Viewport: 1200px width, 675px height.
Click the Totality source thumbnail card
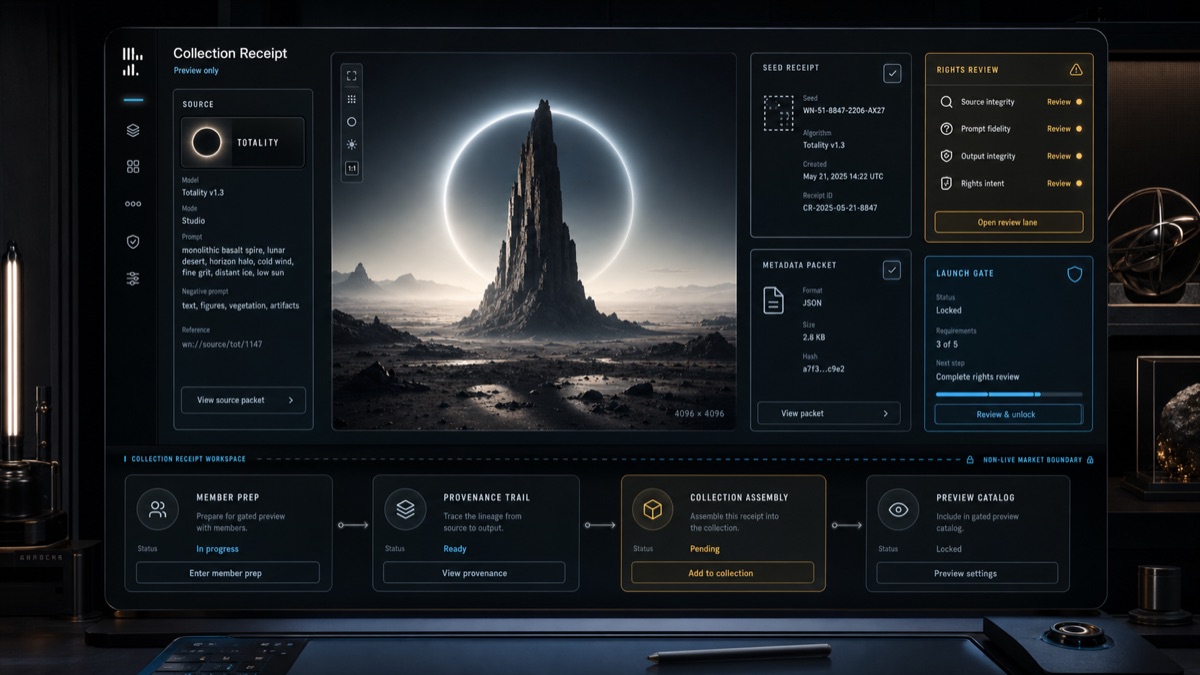[x=243, y=142]
